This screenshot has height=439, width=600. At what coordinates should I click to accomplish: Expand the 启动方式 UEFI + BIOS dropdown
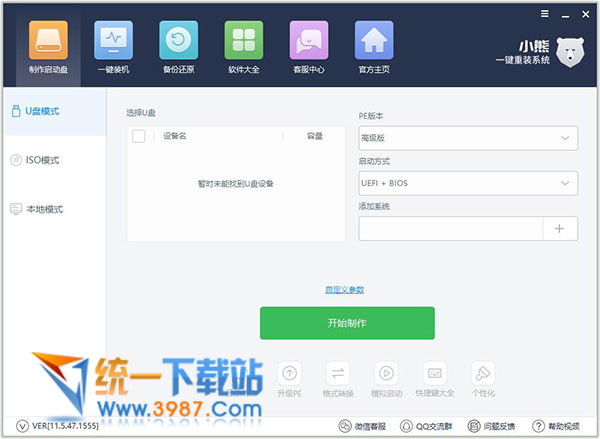(468, 183)
